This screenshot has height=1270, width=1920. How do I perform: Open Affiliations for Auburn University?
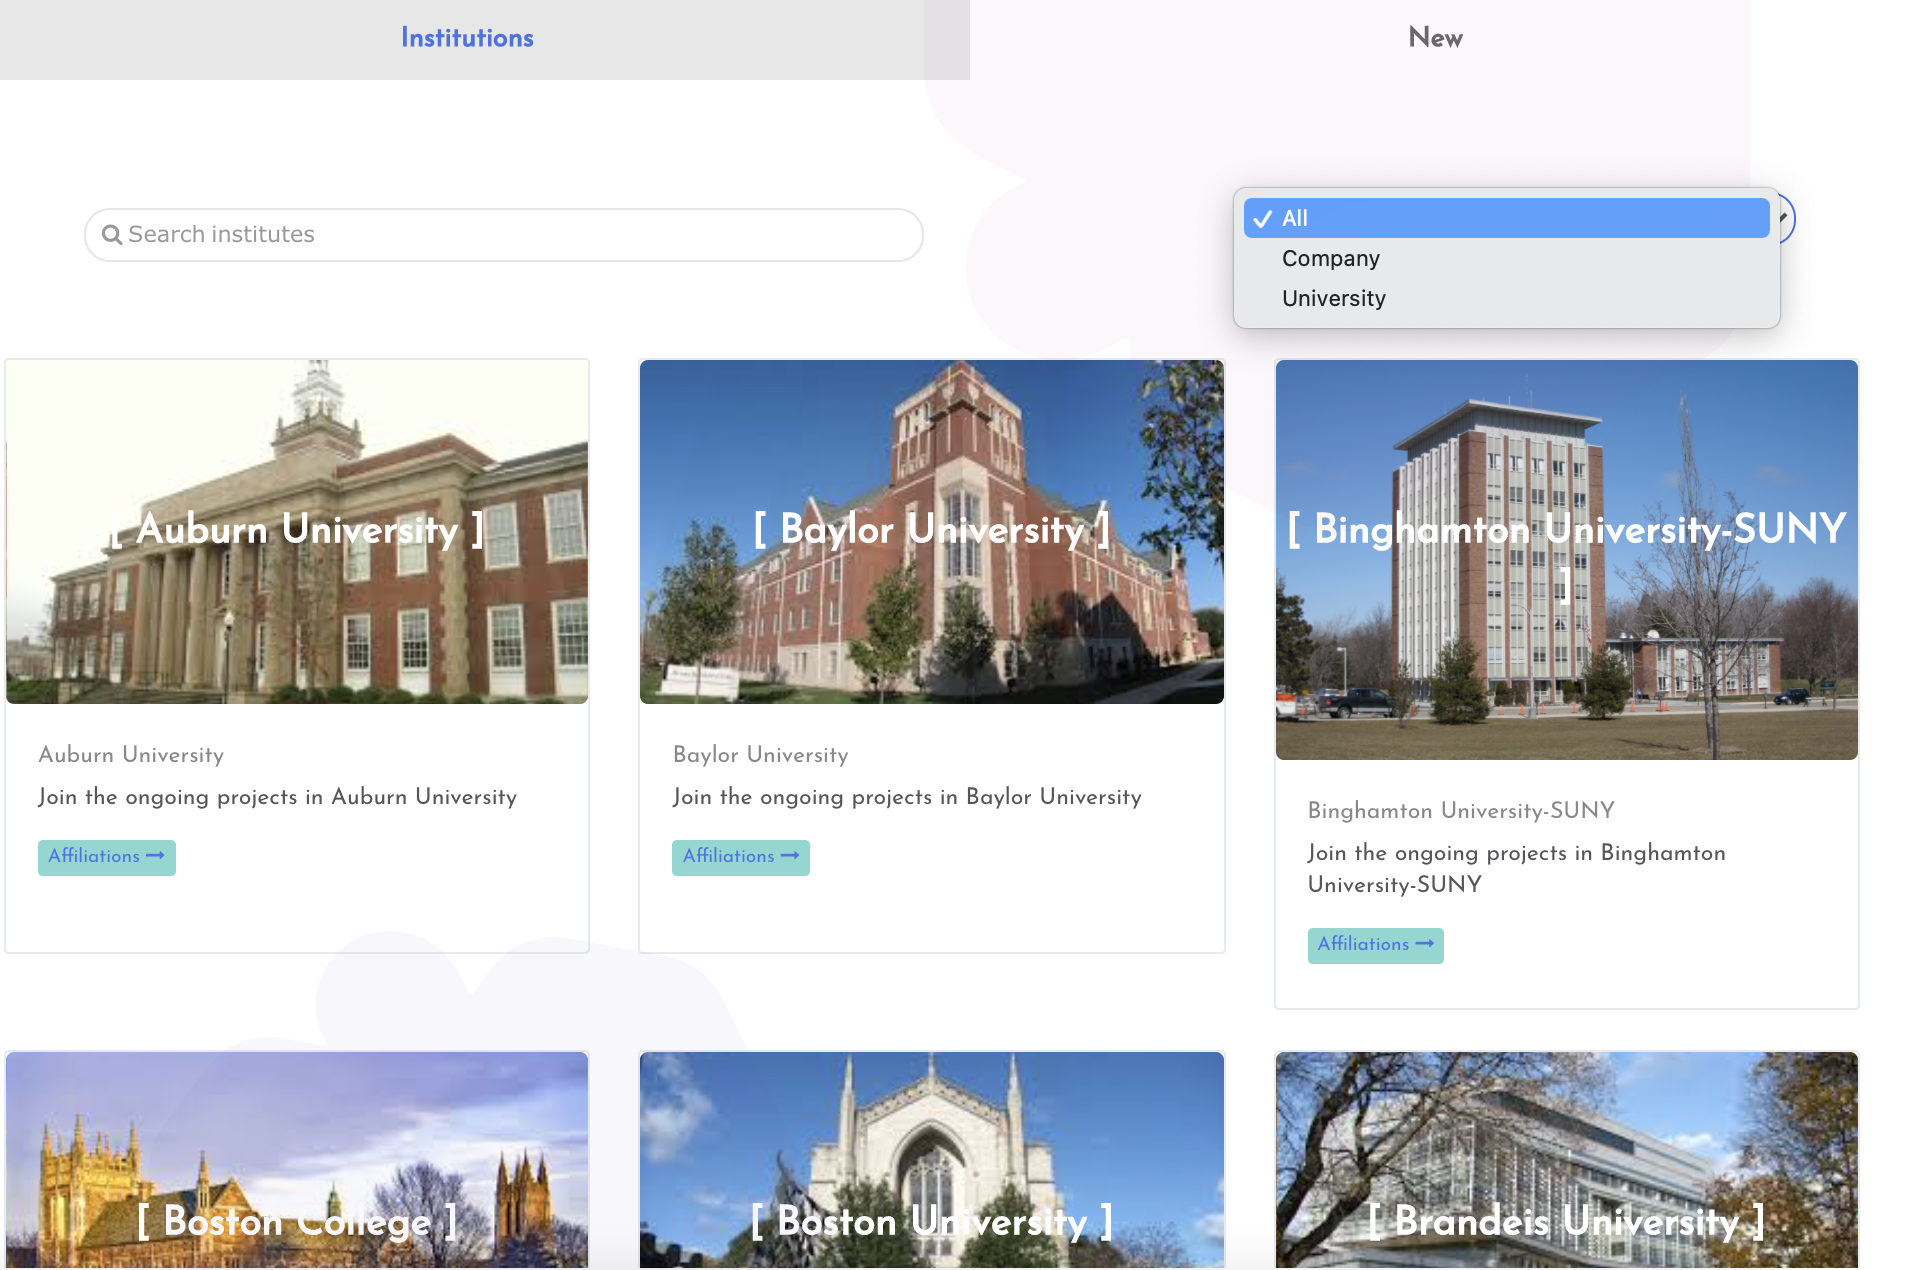coord(107,857)
